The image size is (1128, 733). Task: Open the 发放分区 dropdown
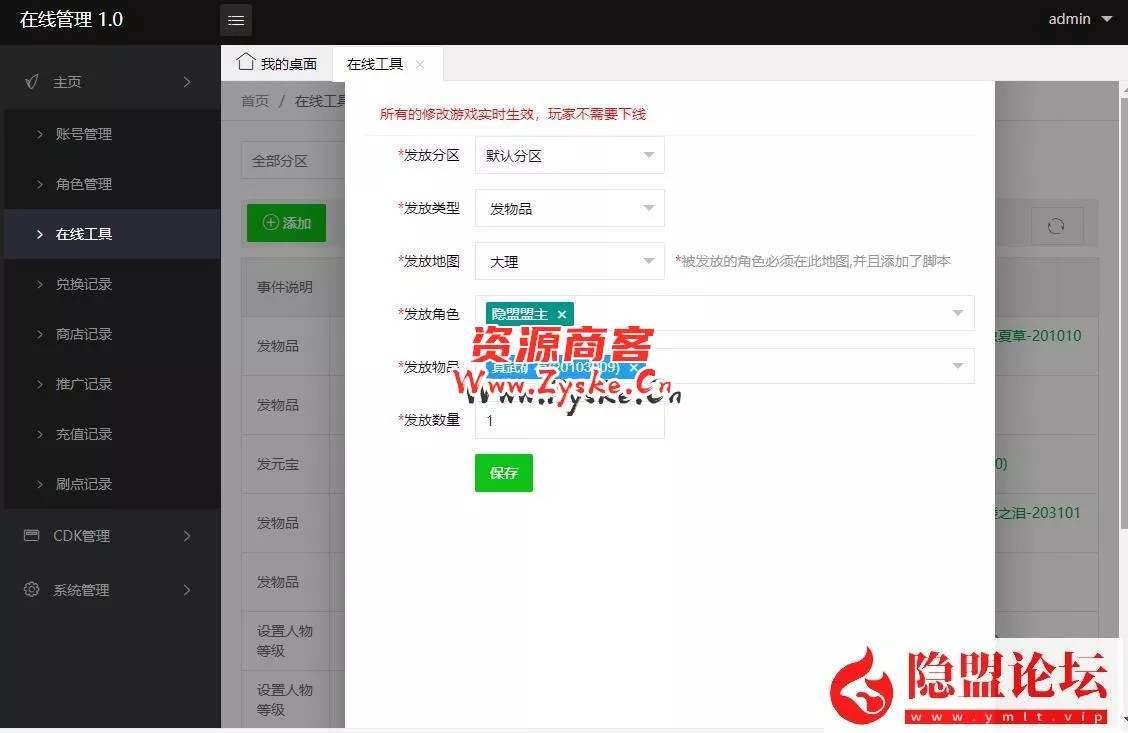pyautogui.click(x=569, y=156)
